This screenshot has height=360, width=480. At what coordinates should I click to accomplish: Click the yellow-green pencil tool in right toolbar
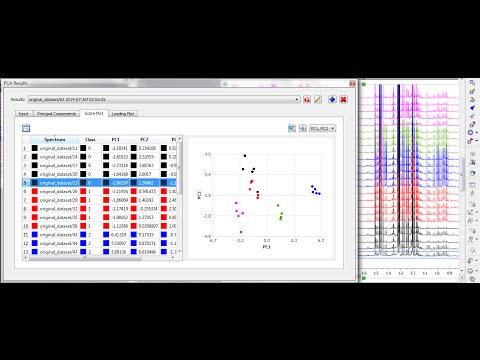pyautogui.click(x=472, y=91)
